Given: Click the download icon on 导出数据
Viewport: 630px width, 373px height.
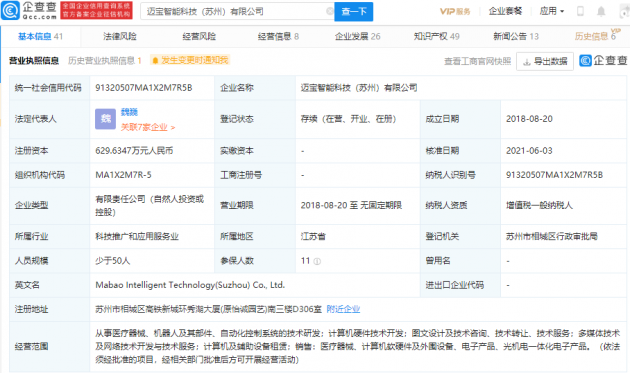Looking at the screenshot, I should click(x=526, y=62).
